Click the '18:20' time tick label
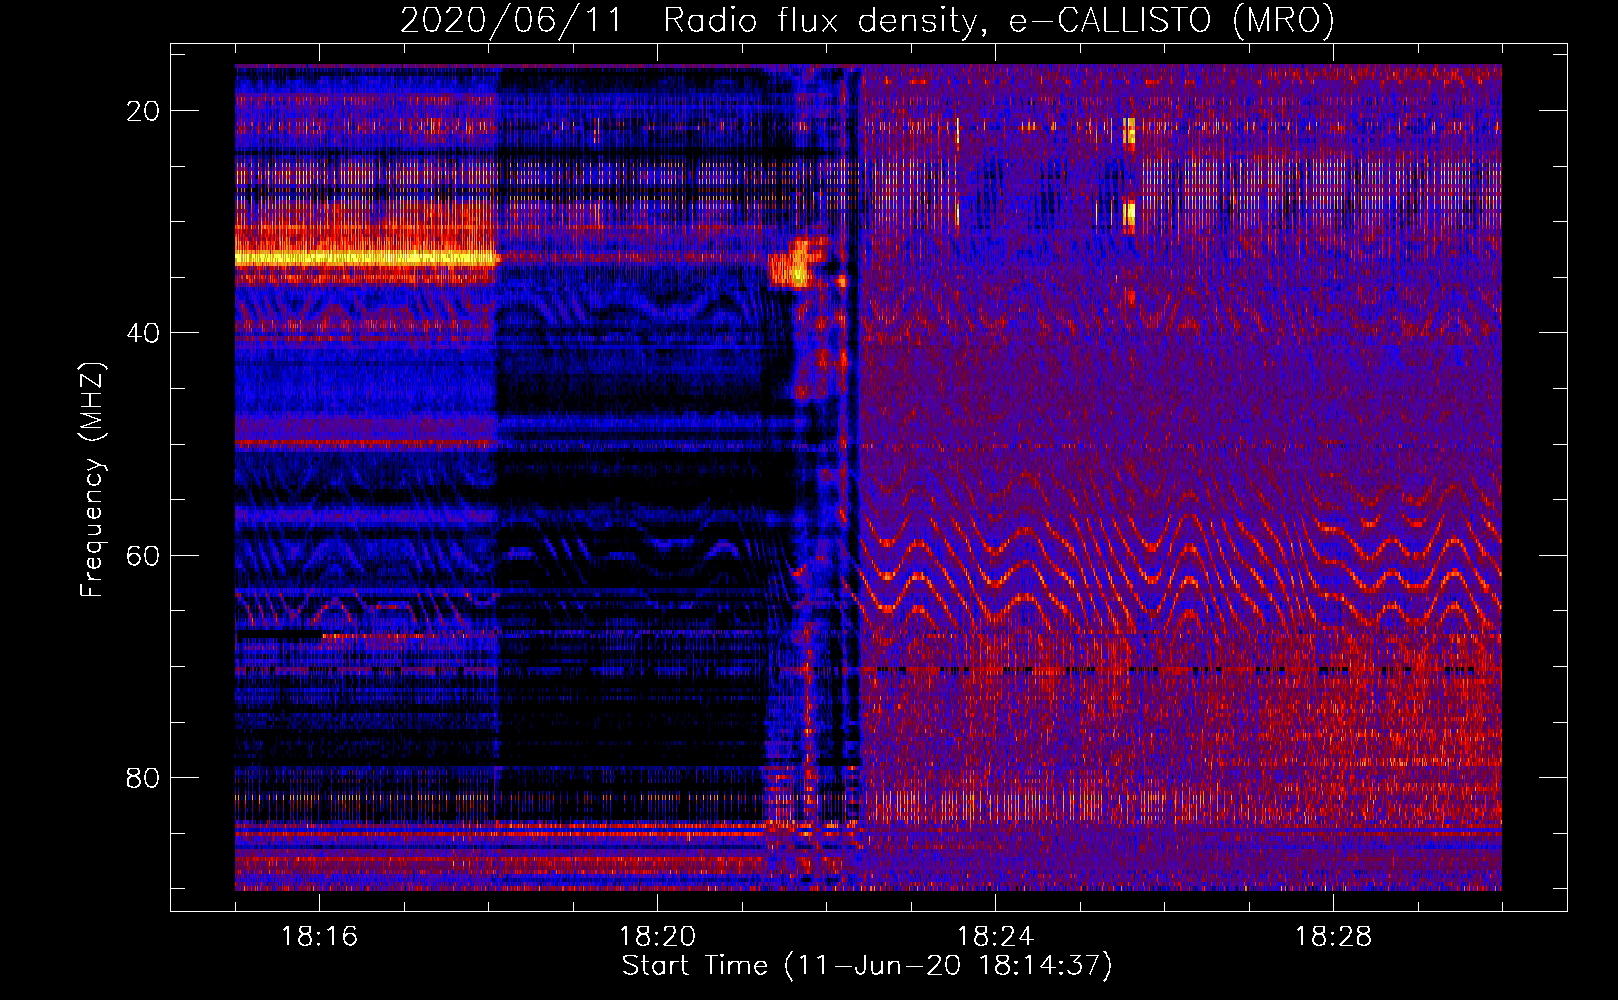 657,937
